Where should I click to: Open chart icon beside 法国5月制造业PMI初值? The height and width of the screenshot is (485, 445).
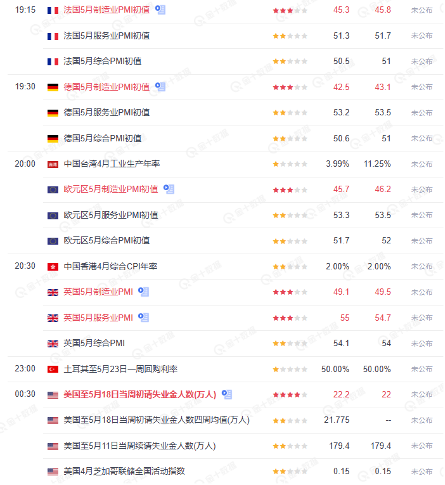[160, 10]
